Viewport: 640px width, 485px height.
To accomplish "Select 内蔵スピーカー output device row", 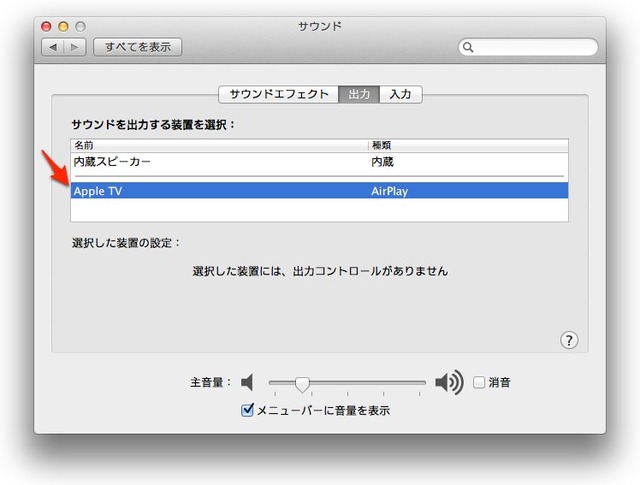I will (319, 162).
